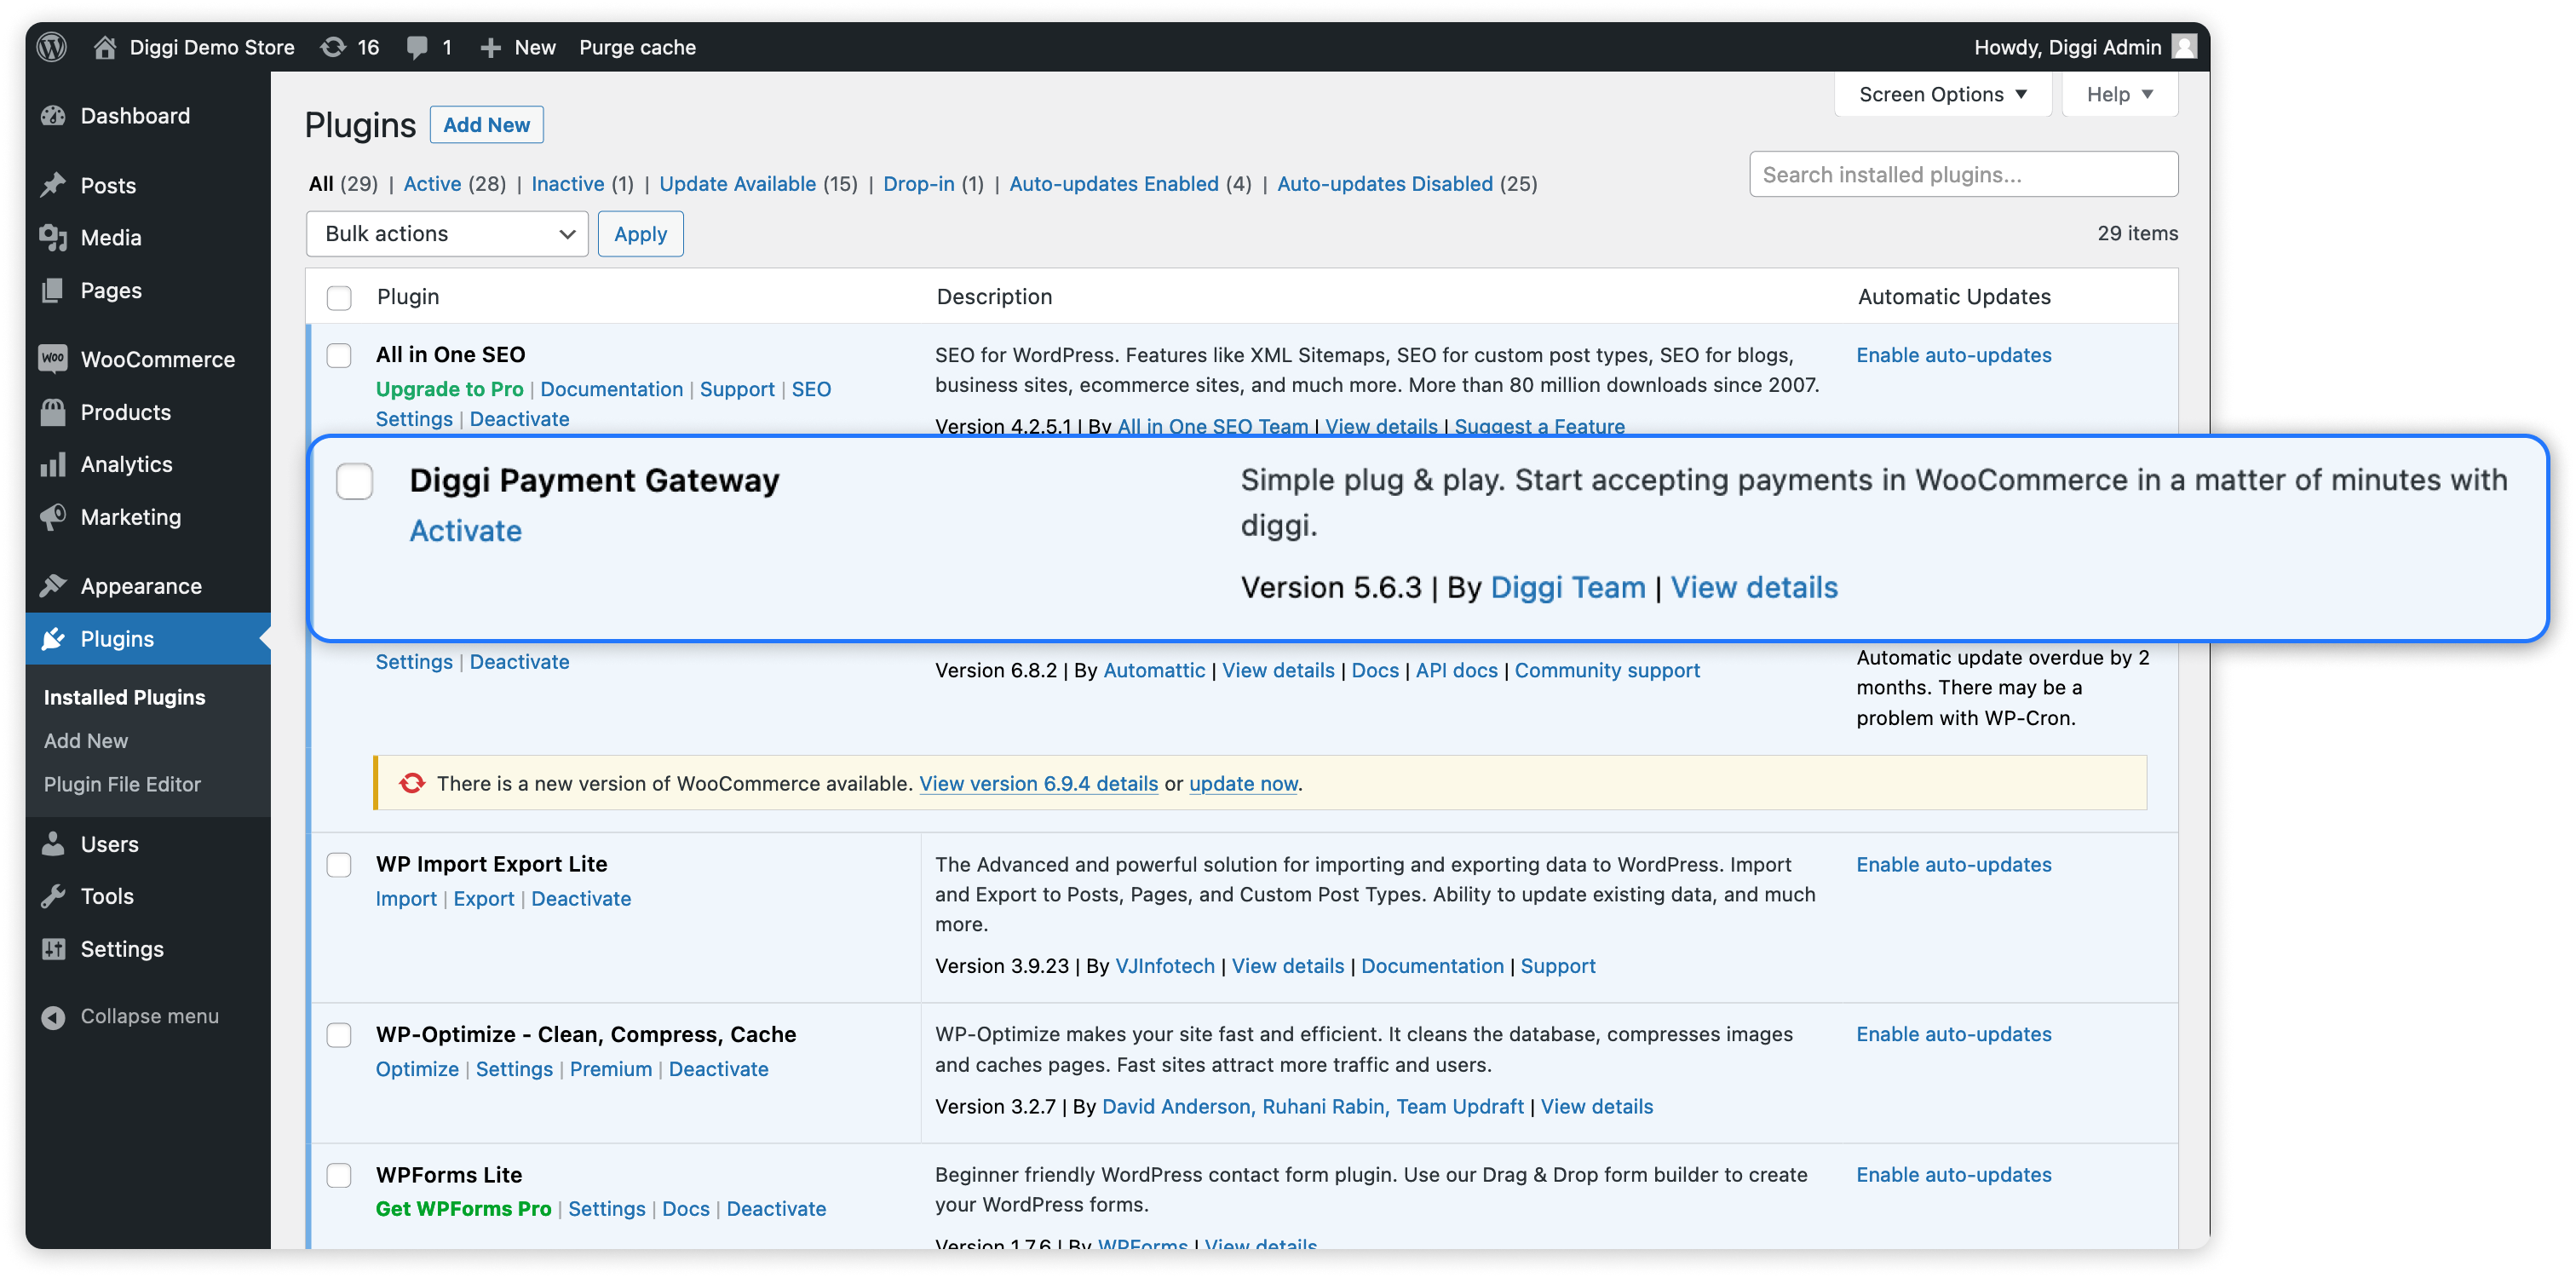Click the Search installed plugins field
Viewport: 2576px width, 1278px height.
click(1962, 175)
